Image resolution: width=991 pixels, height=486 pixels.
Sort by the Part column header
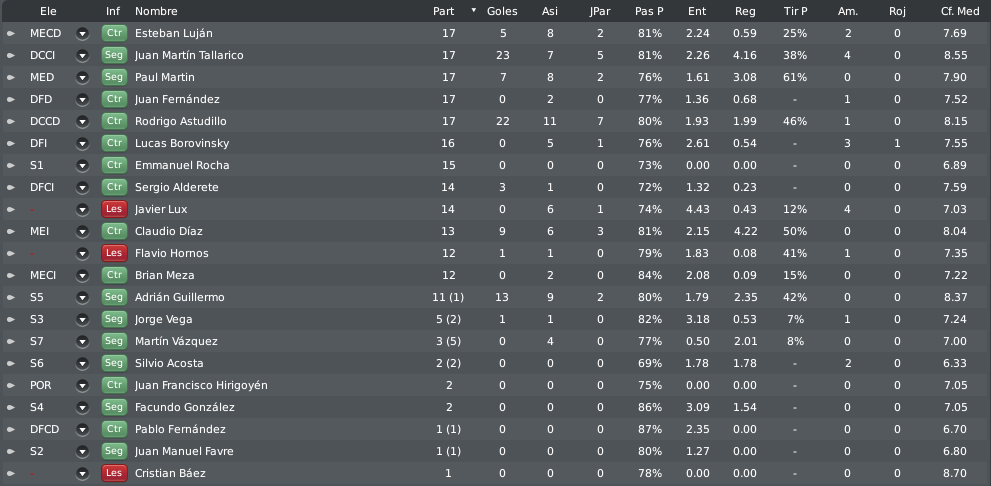coord(443,11)
